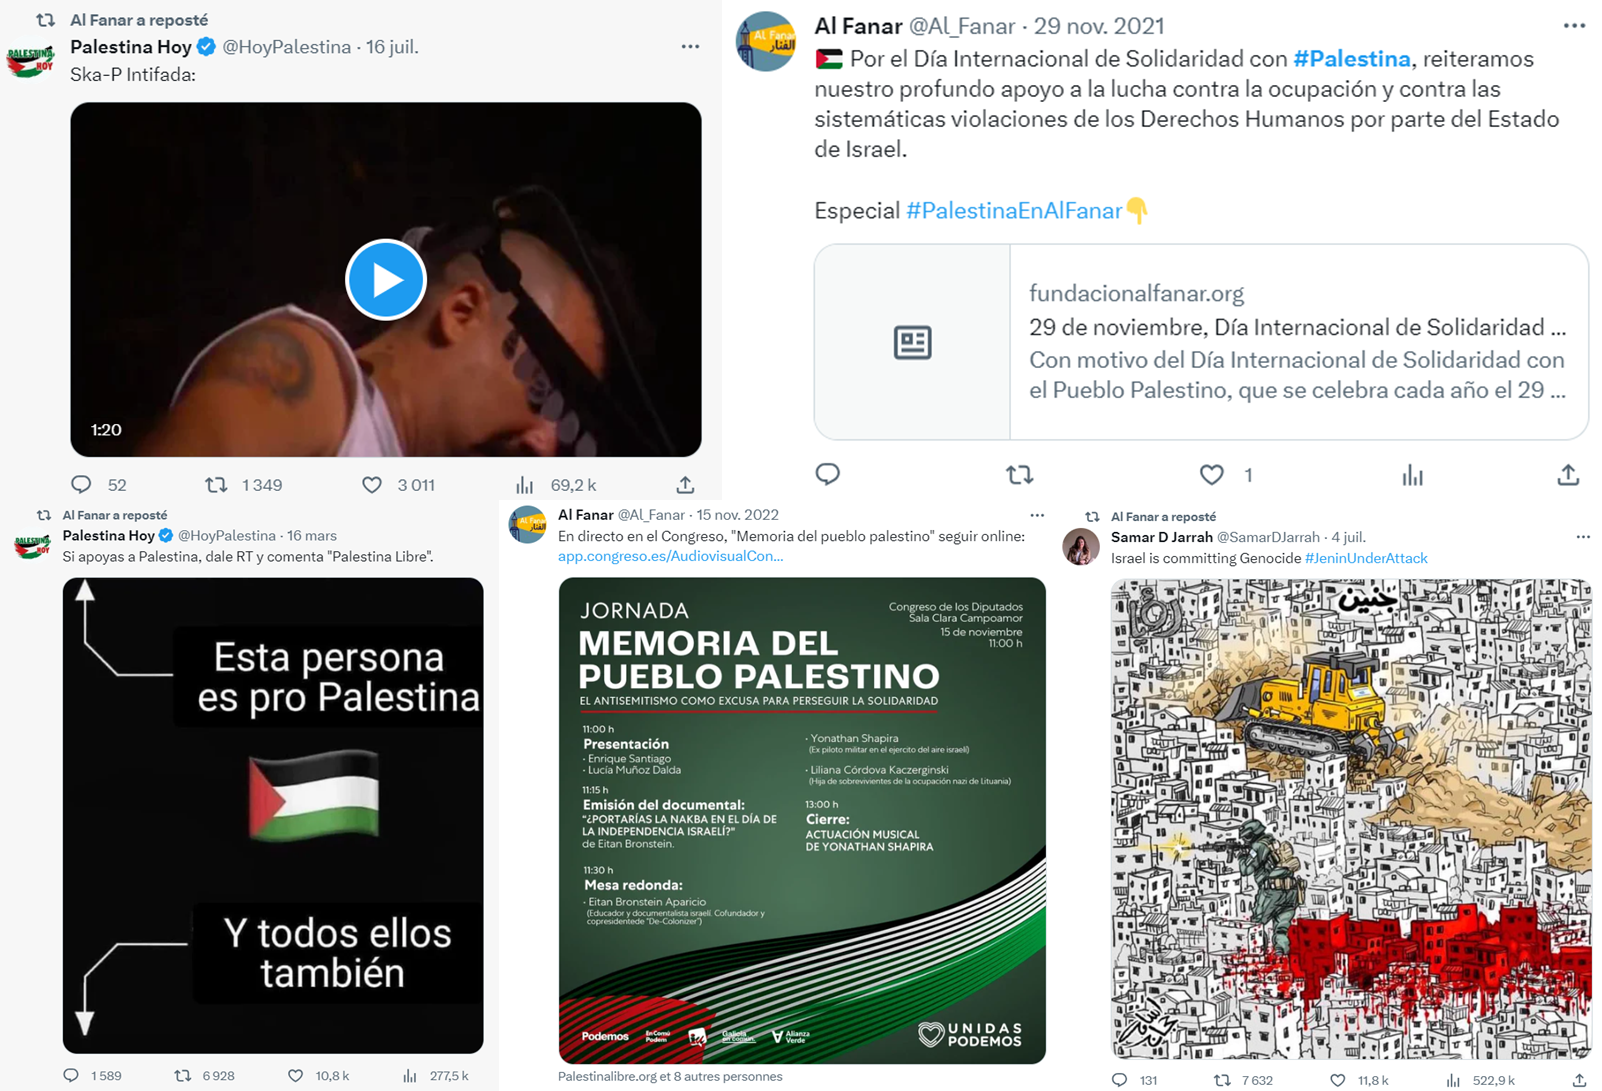Reply to the Ska-P Intifada tweet

pos(81,485)
